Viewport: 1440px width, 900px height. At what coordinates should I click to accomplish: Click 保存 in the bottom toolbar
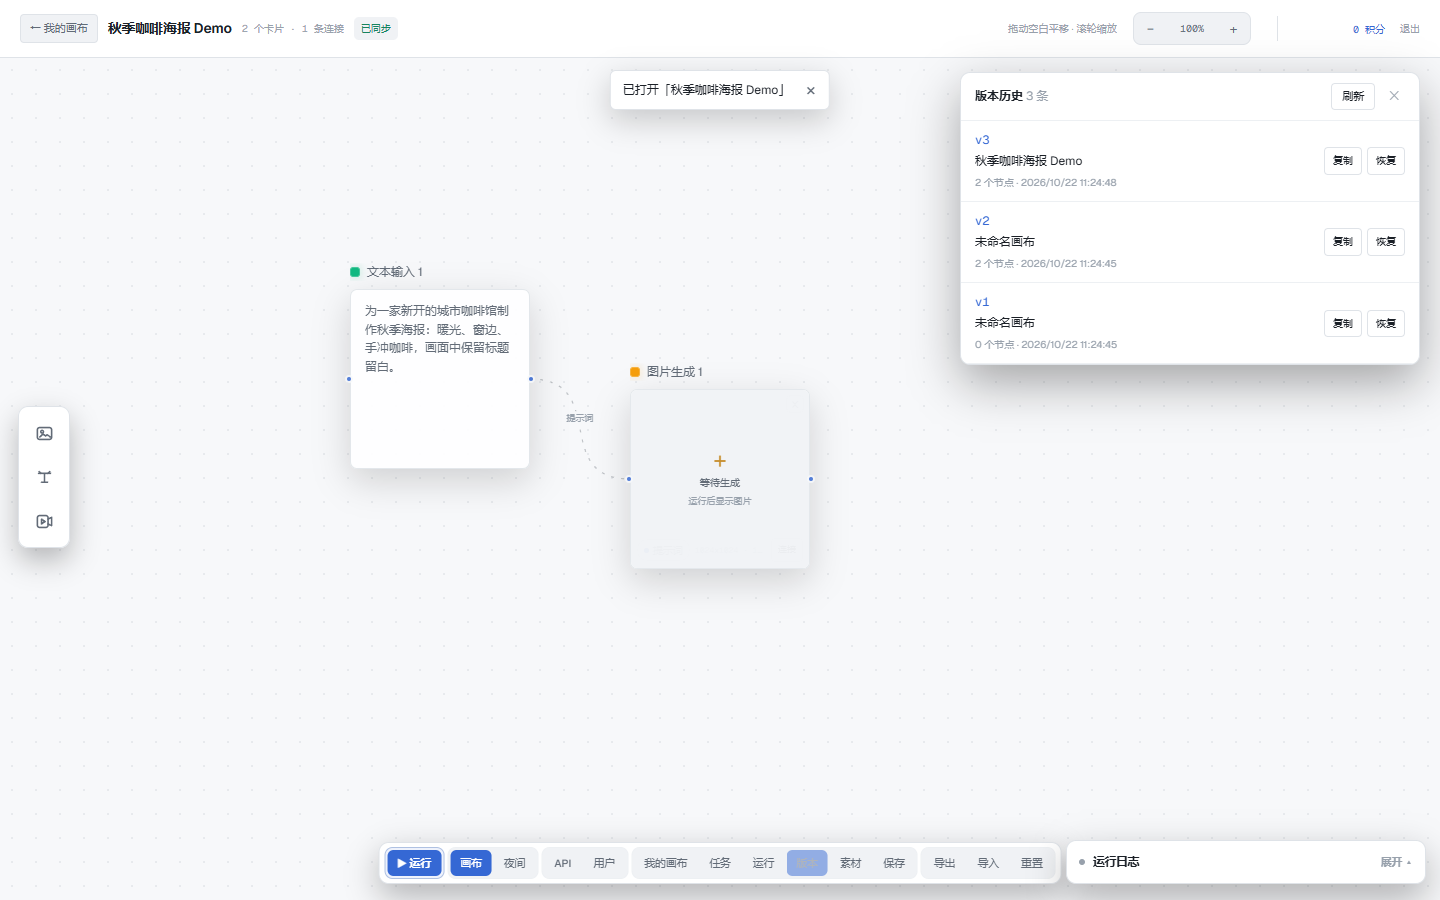(894, 863)
